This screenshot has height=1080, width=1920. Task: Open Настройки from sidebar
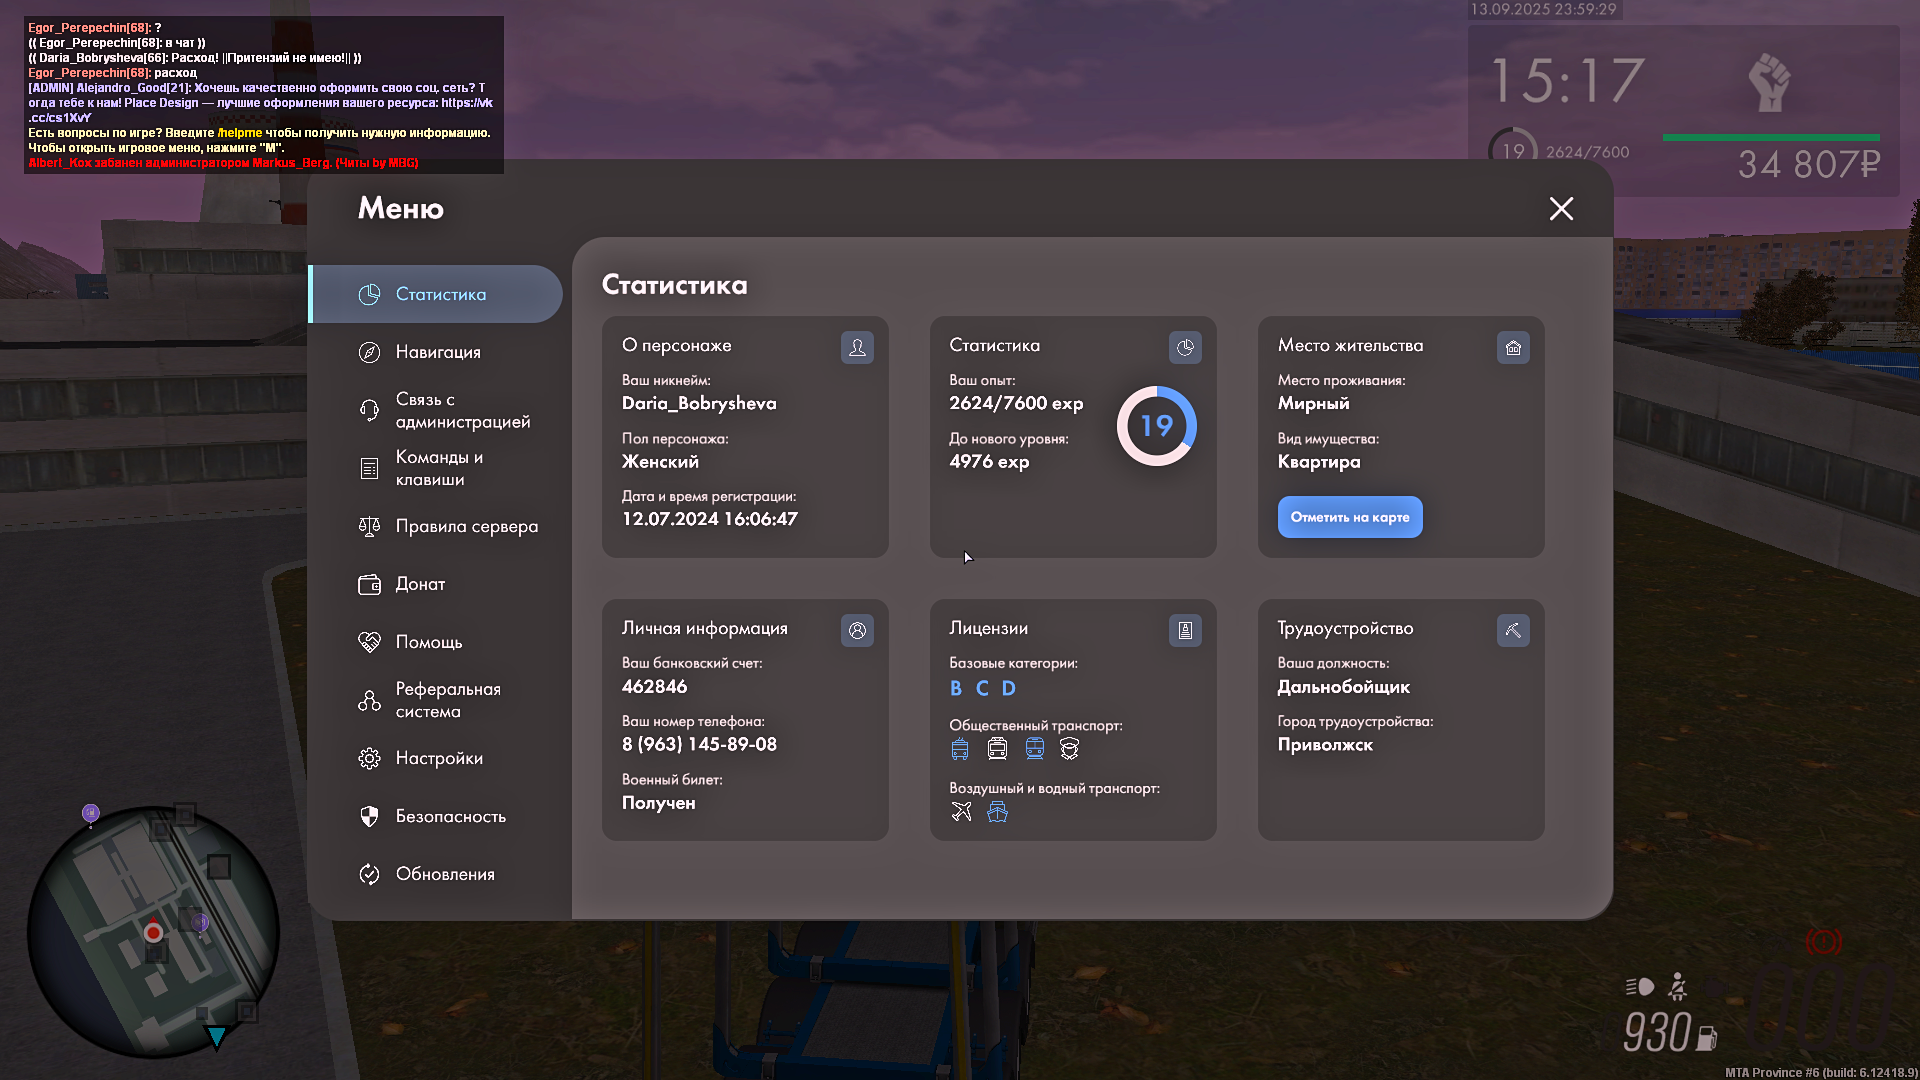click(439, 758)
